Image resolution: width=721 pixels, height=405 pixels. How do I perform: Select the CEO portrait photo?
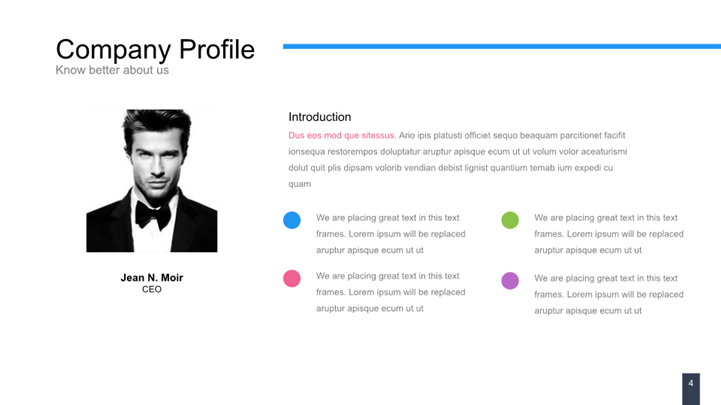pos(152,180)
